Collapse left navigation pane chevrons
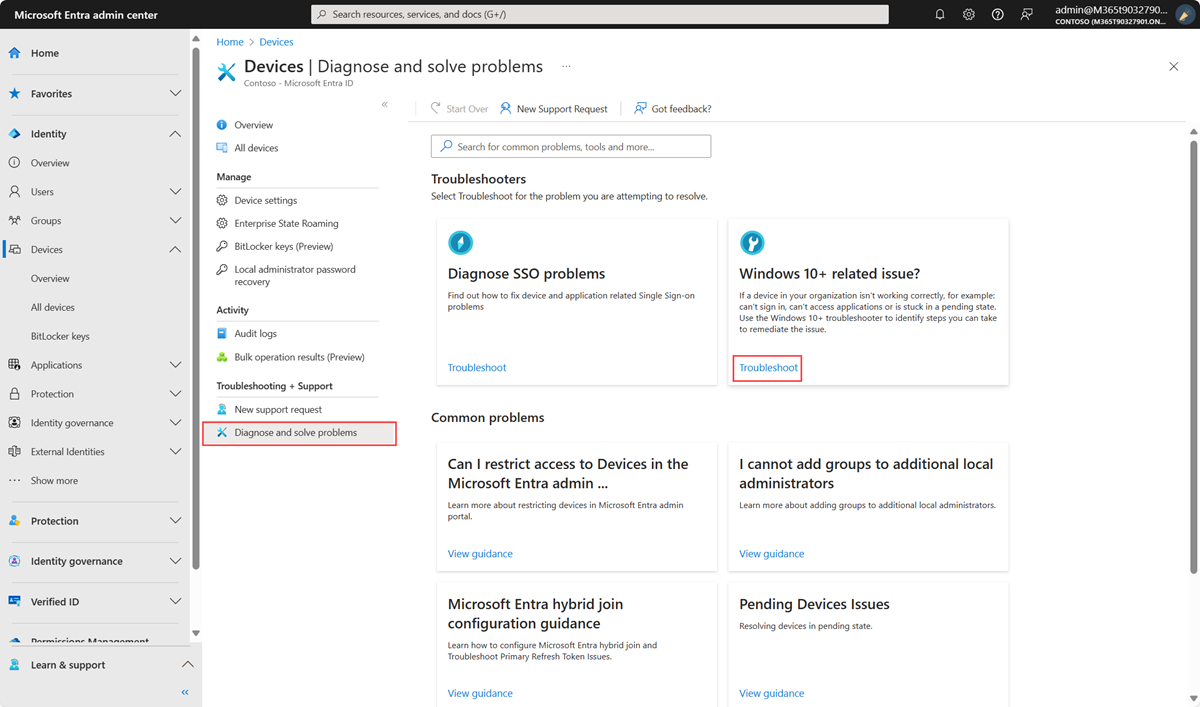Viewport: 1200px width, 707px height. pos(185,692)
